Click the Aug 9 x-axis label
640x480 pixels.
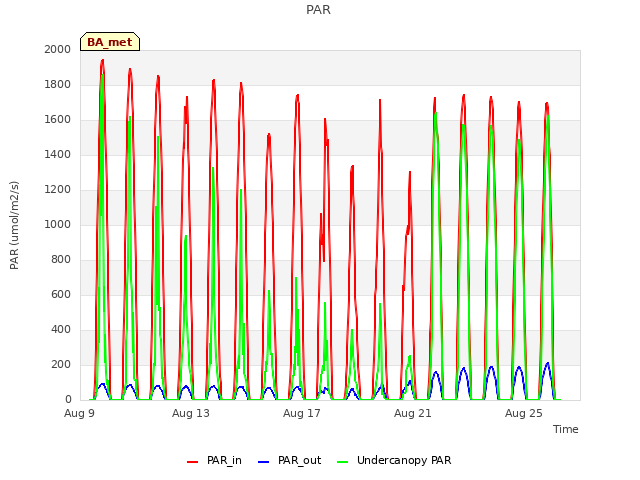pyautogui.click(x=79, y=413)
